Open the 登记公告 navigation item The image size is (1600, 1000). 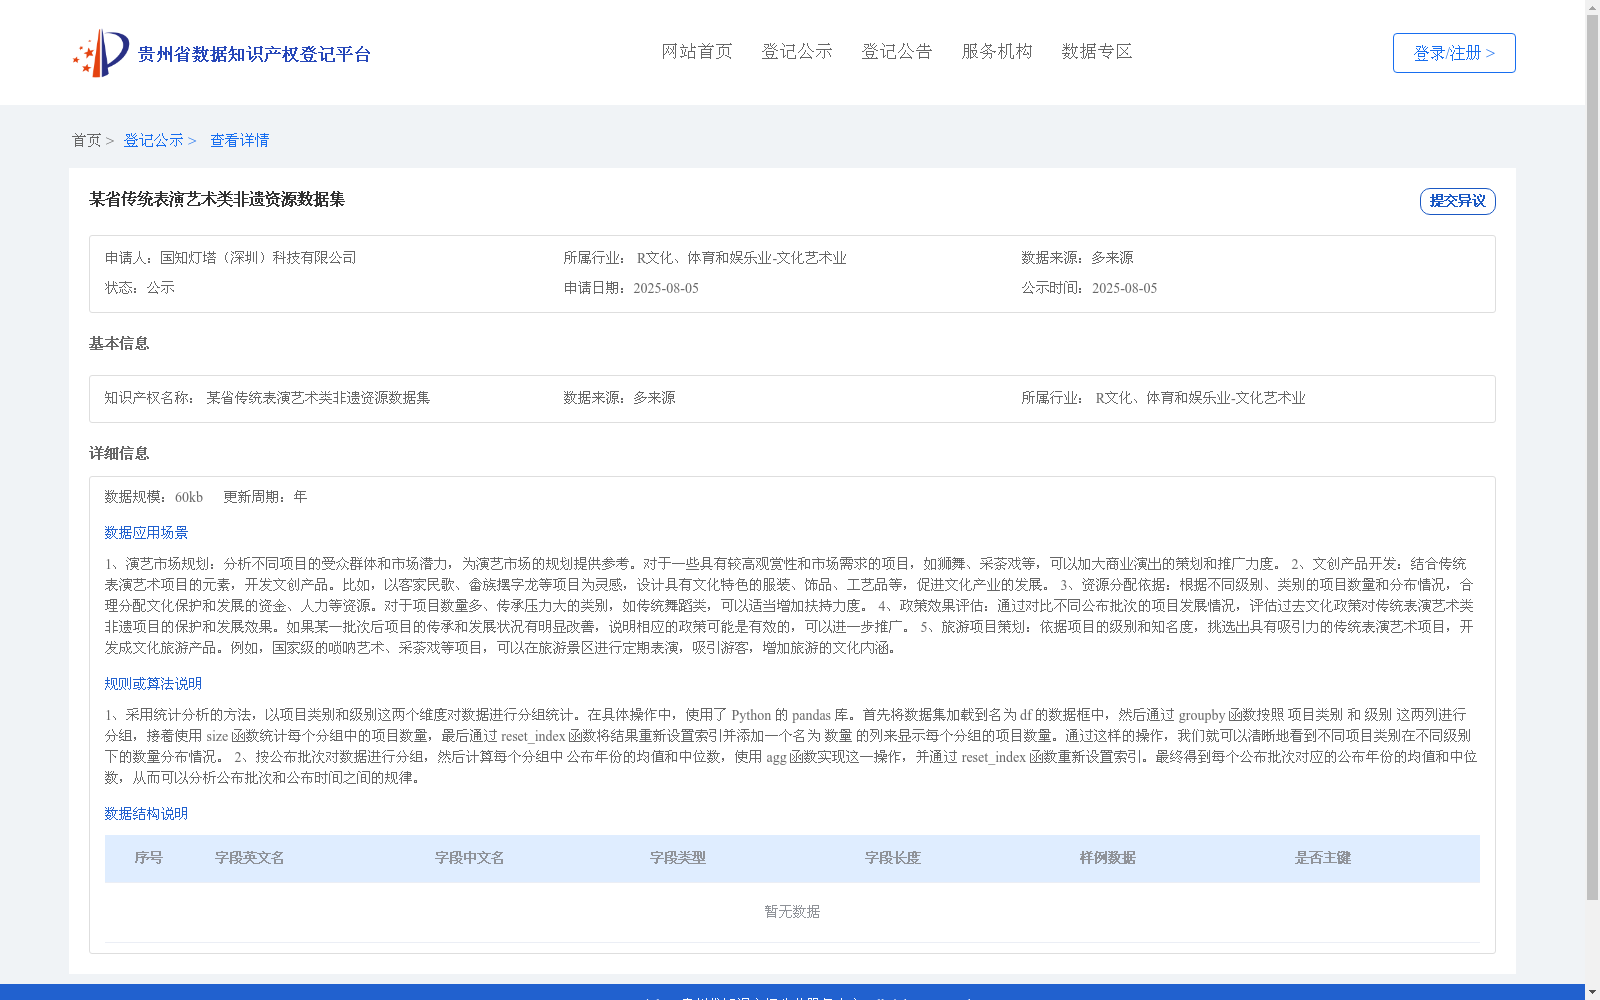[x=897, y=51]
